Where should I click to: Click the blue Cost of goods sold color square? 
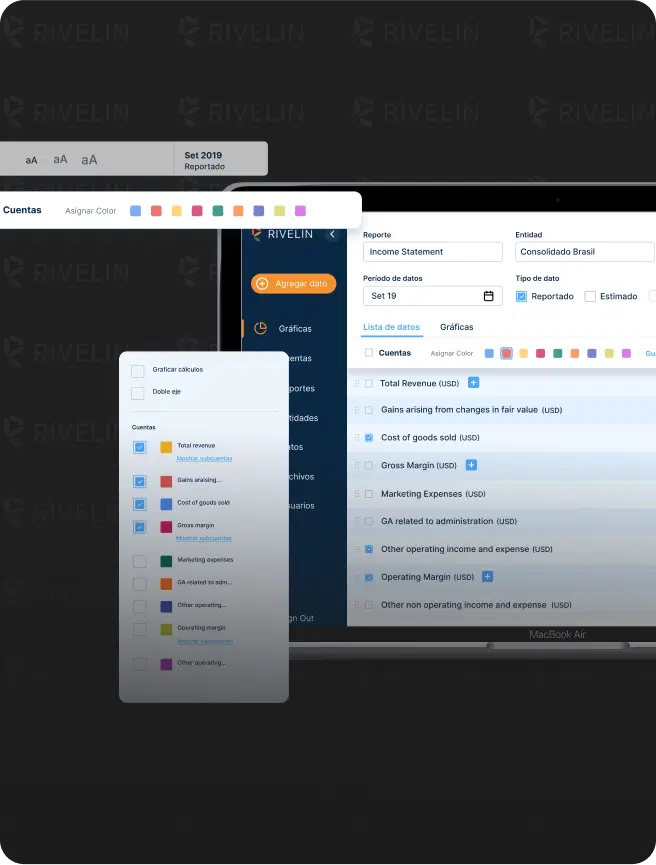click(166, 504)
